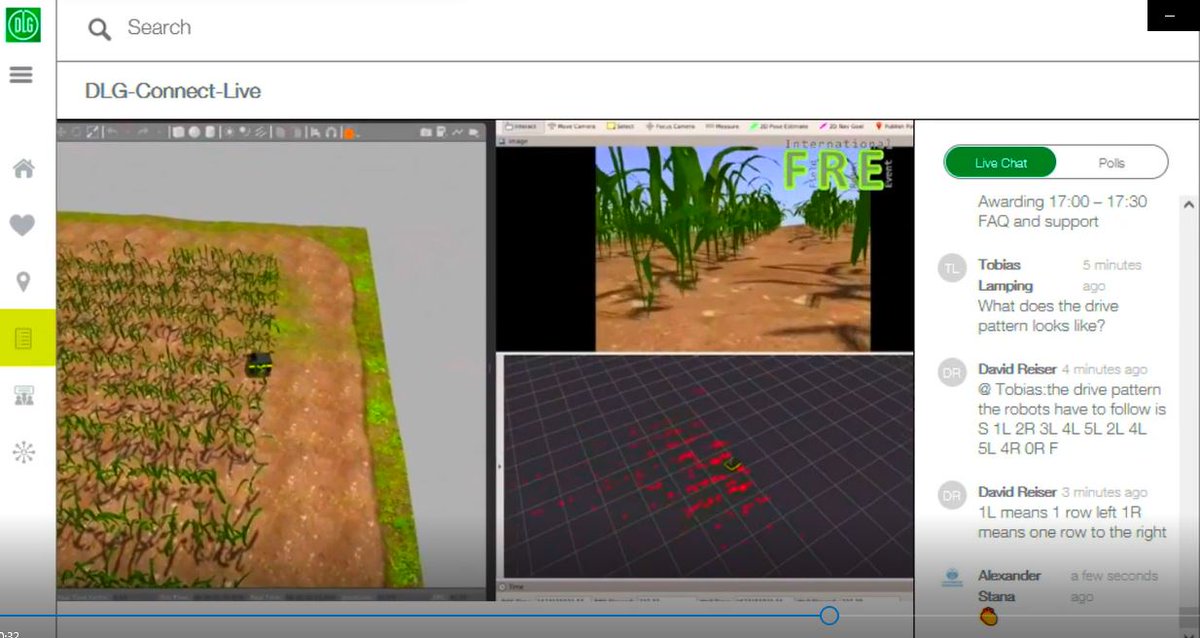
Task: Insert a sphere shape in Gazebo toolbar
Action: click(194, 132)
